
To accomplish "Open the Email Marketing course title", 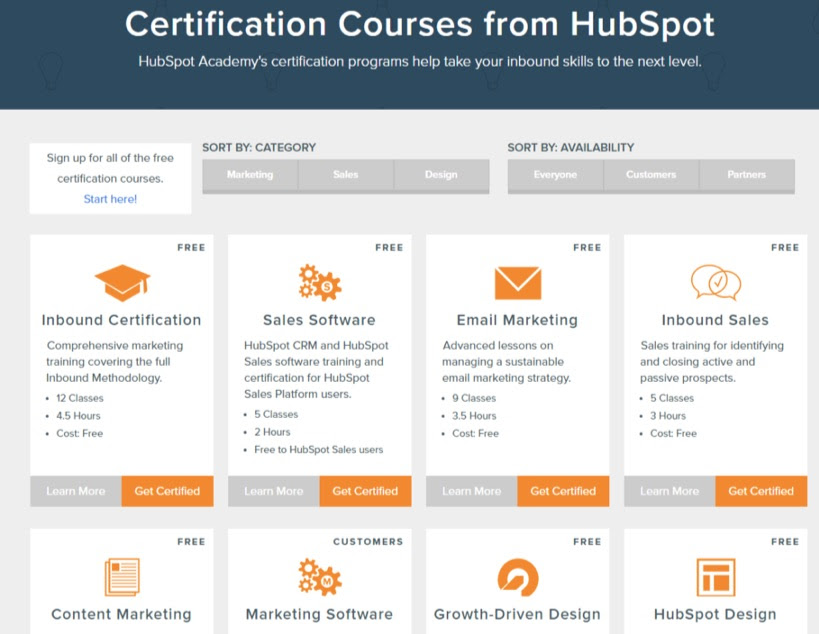I will pyautogui.click(x=517, y=320).
